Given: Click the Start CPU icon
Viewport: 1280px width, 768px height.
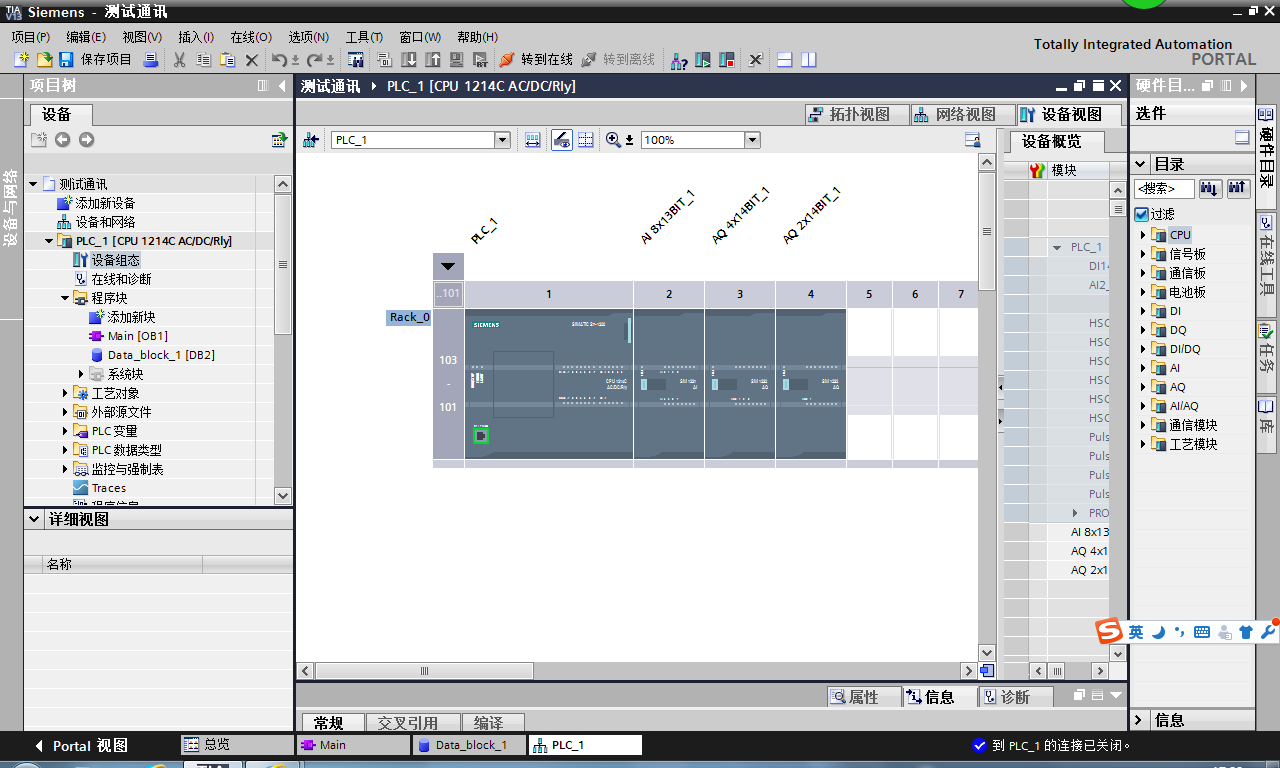Looking at the screenshot, I should [x=703, y=60].
